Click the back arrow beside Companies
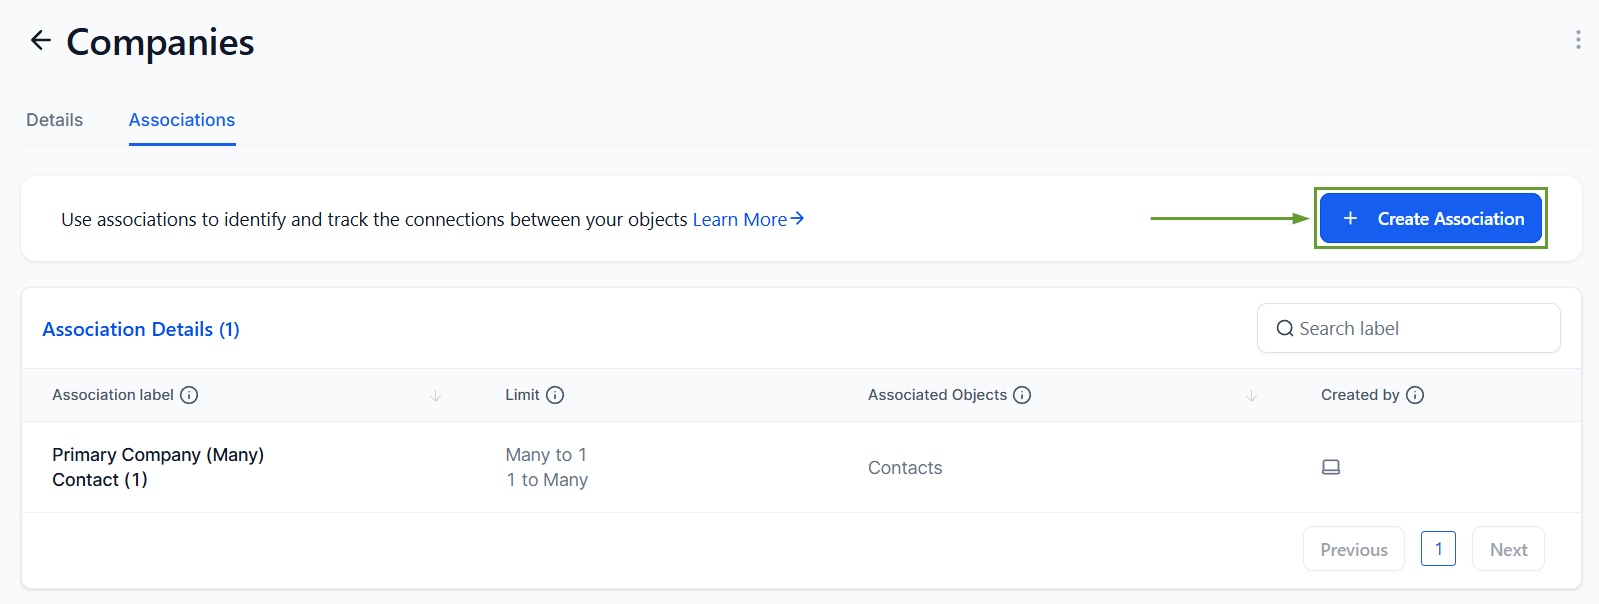The width and height of the screenshot is (1599, 604). 40,40
